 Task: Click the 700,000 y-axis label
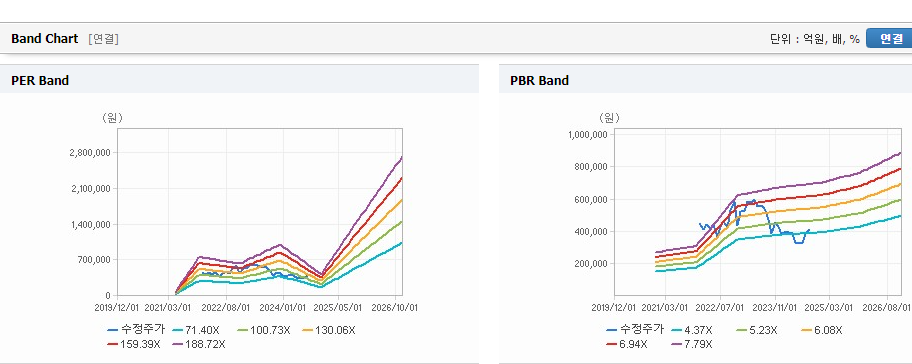[93, 260]
